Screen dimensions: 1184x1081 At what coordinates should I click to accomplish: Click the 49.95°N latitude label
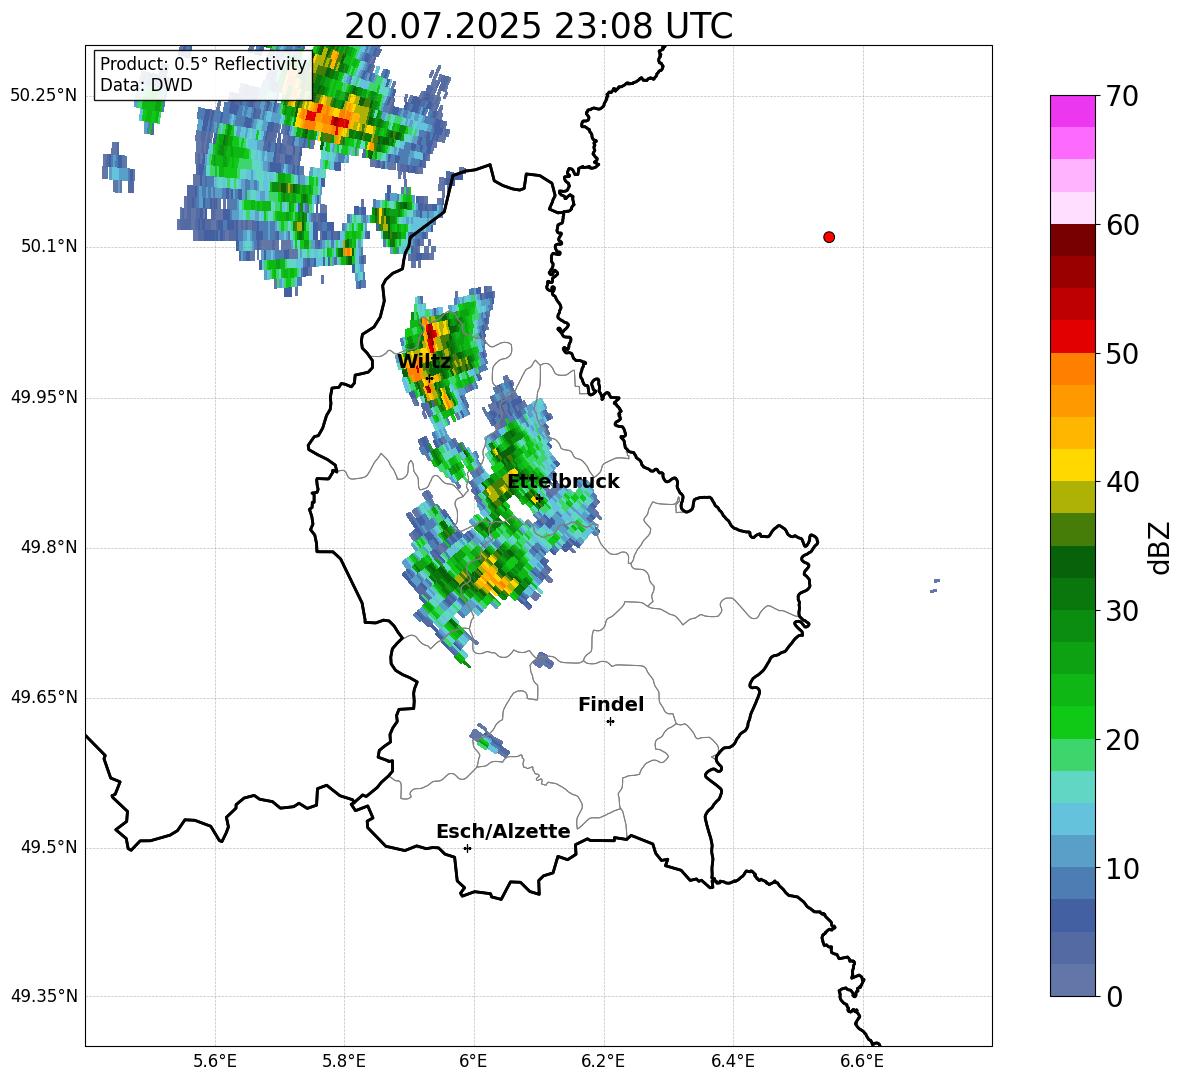click(x=44, y=397)
